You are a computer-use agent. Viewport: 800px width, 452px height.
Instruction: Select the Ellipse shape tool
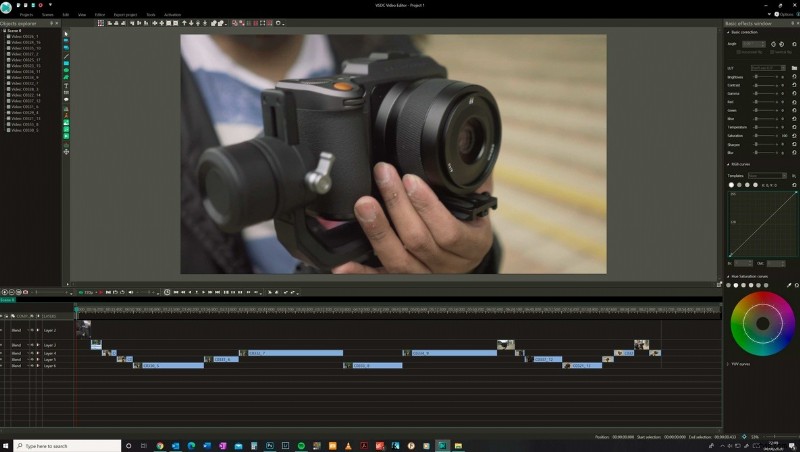pyautogui.click(x=66, y=70)
